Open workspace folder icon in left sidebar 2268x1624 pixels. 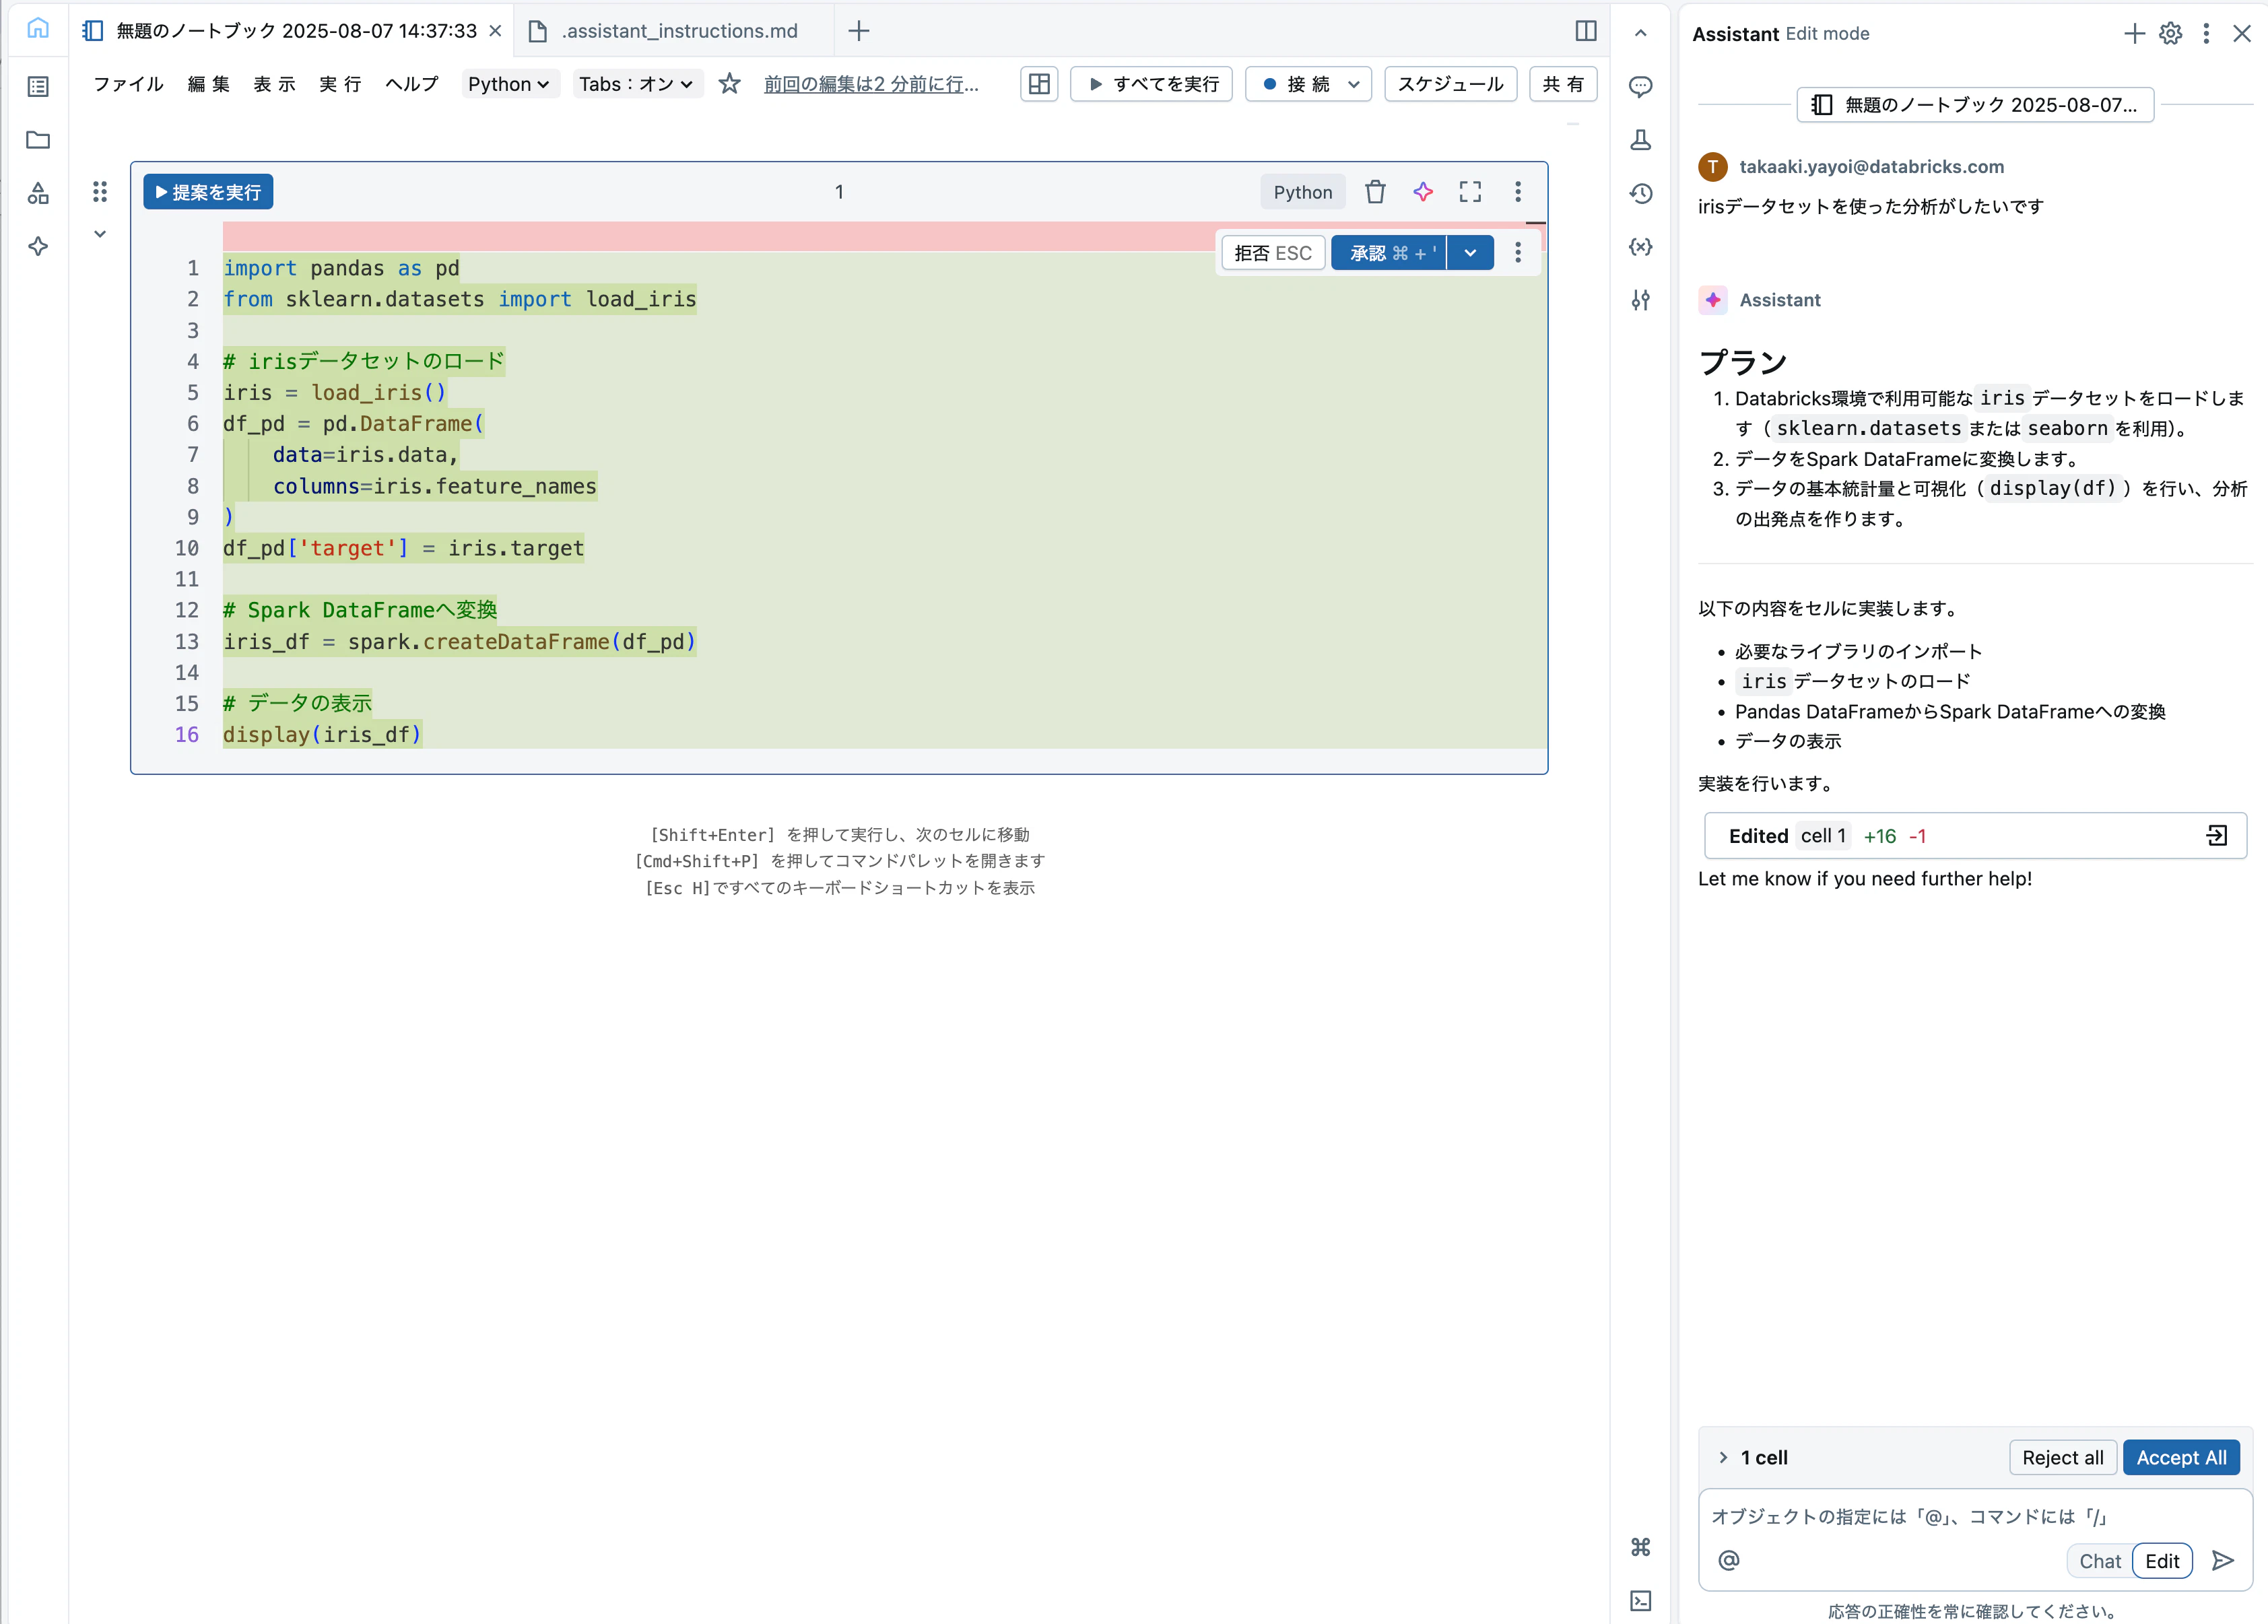[38, 140]
